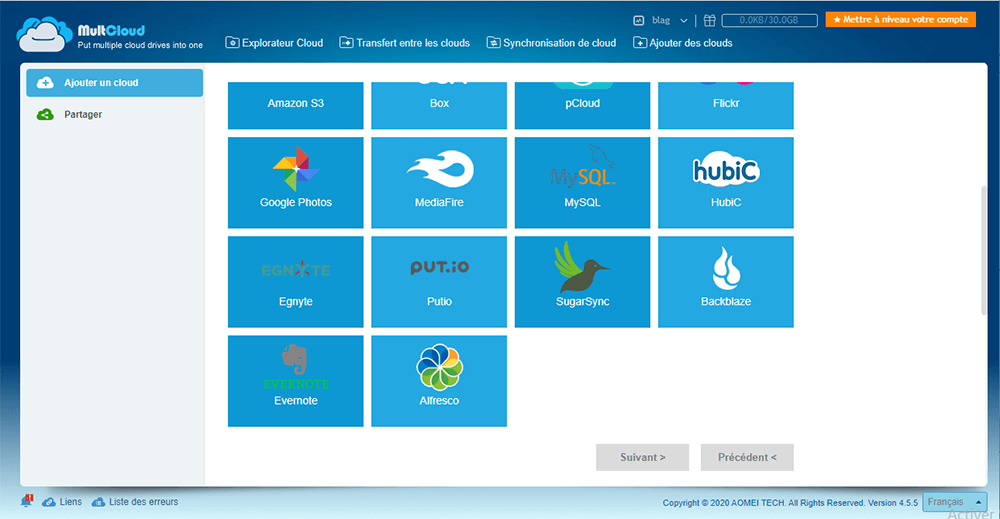Click the copyright AOMEI TECH text

(790, 503)
